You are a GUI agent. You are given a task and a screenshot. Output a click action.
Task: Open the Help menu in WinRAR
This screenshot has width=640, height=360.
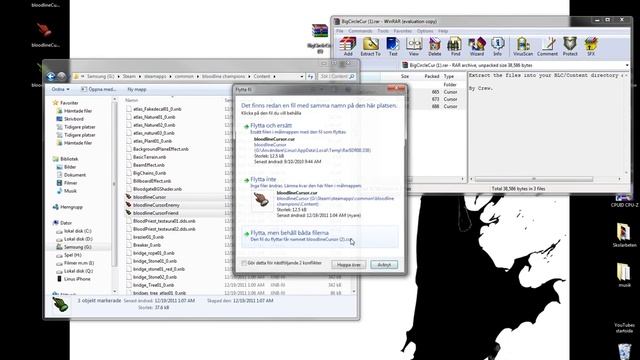pyautogui.click(x=443, y=31)
